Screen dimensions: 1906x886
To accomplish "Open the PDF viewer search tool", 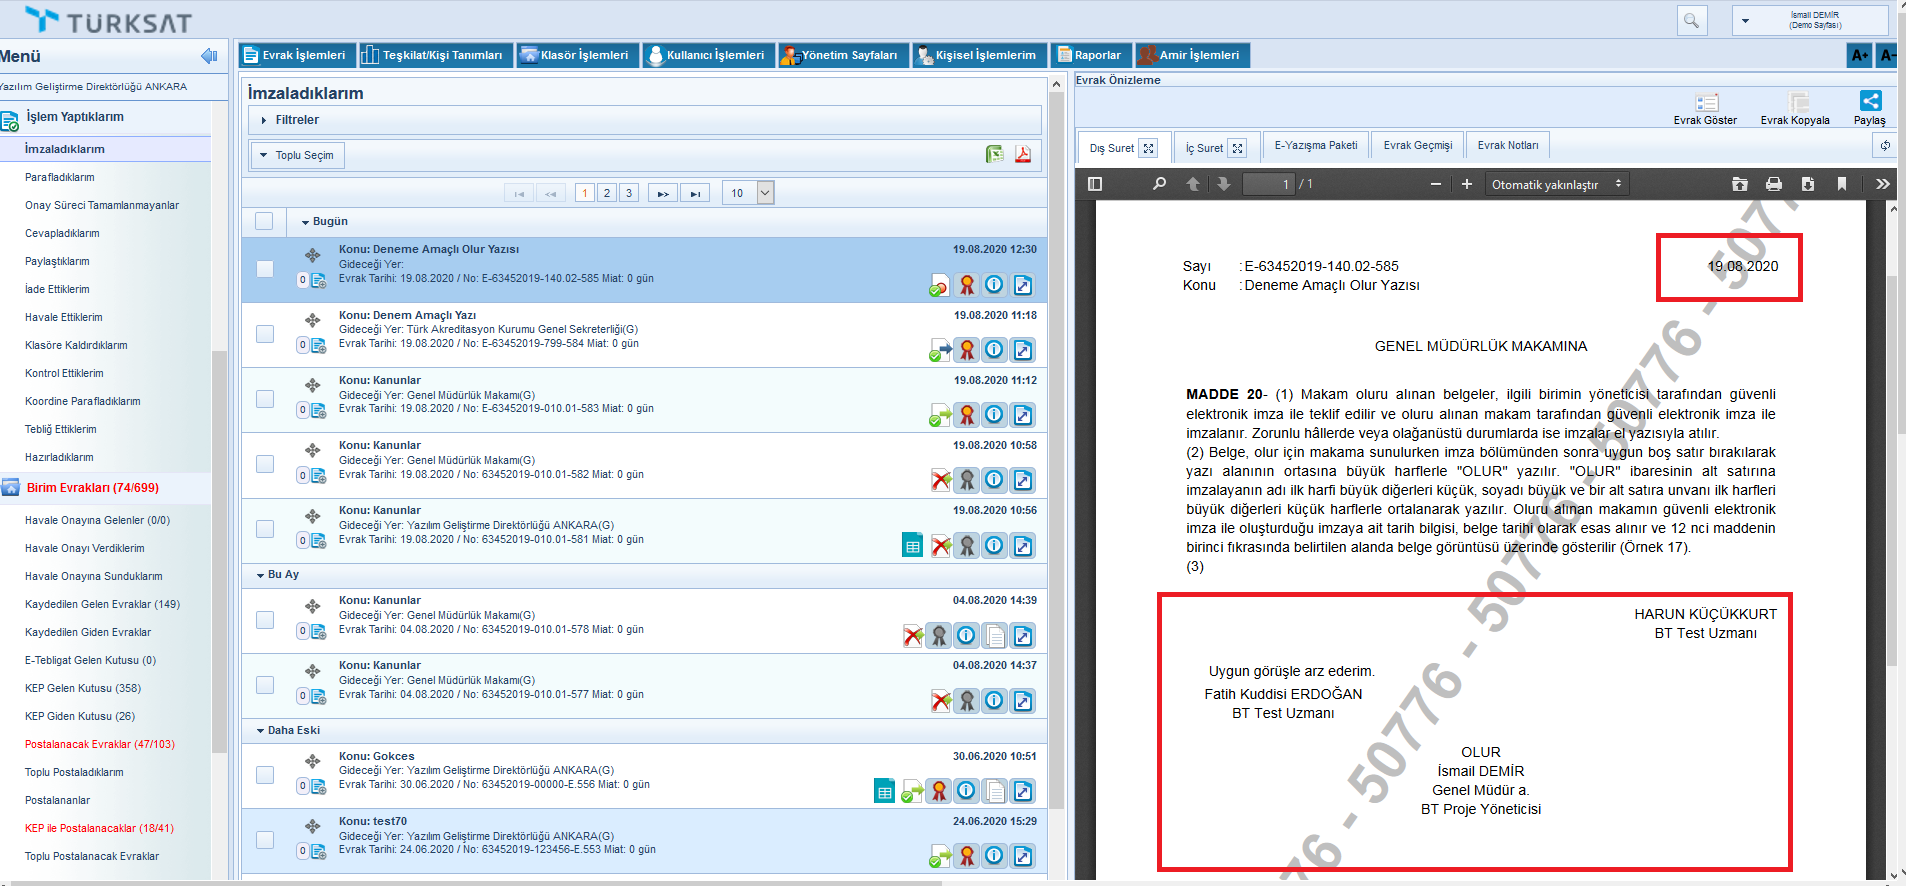I will 1159,184.
